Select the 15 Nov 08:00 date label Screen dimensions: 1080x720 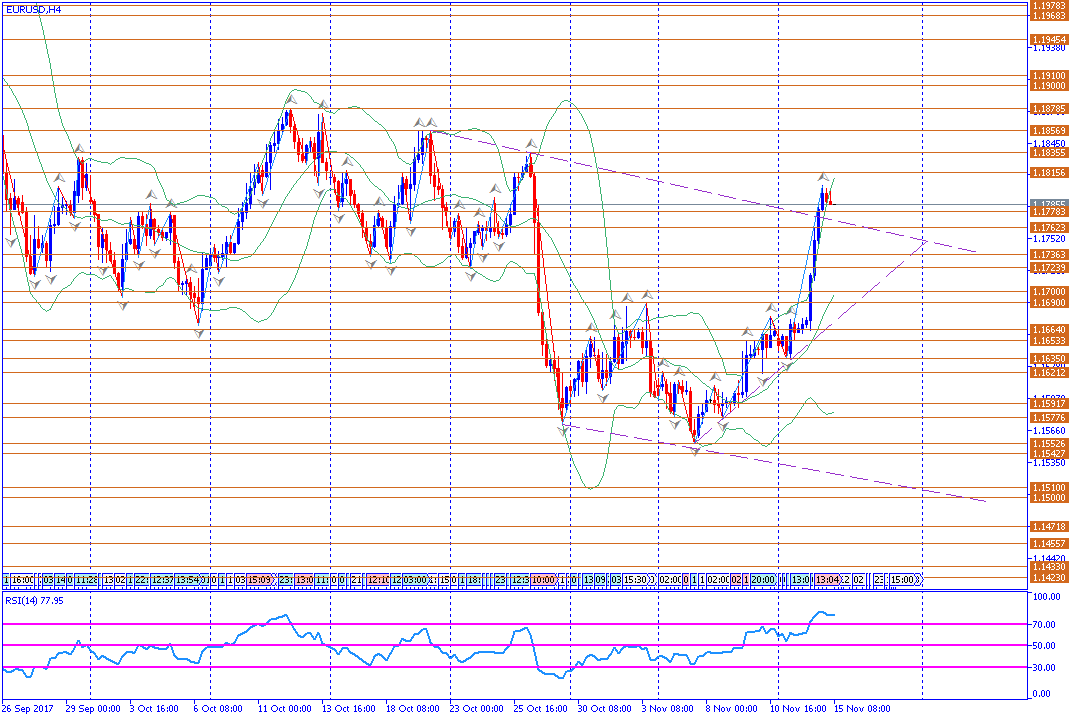point(863,708)
